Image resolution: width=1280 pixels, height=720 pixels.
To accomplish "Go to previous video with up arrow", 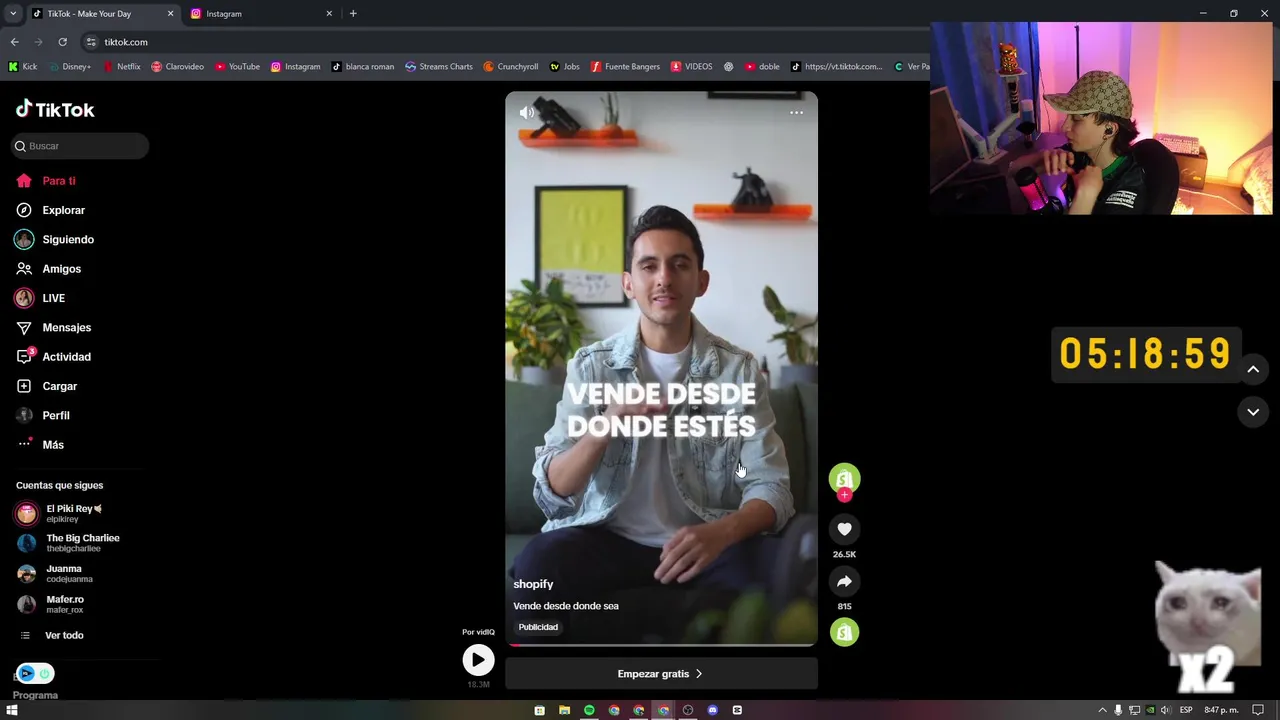I will [1253, 369].
